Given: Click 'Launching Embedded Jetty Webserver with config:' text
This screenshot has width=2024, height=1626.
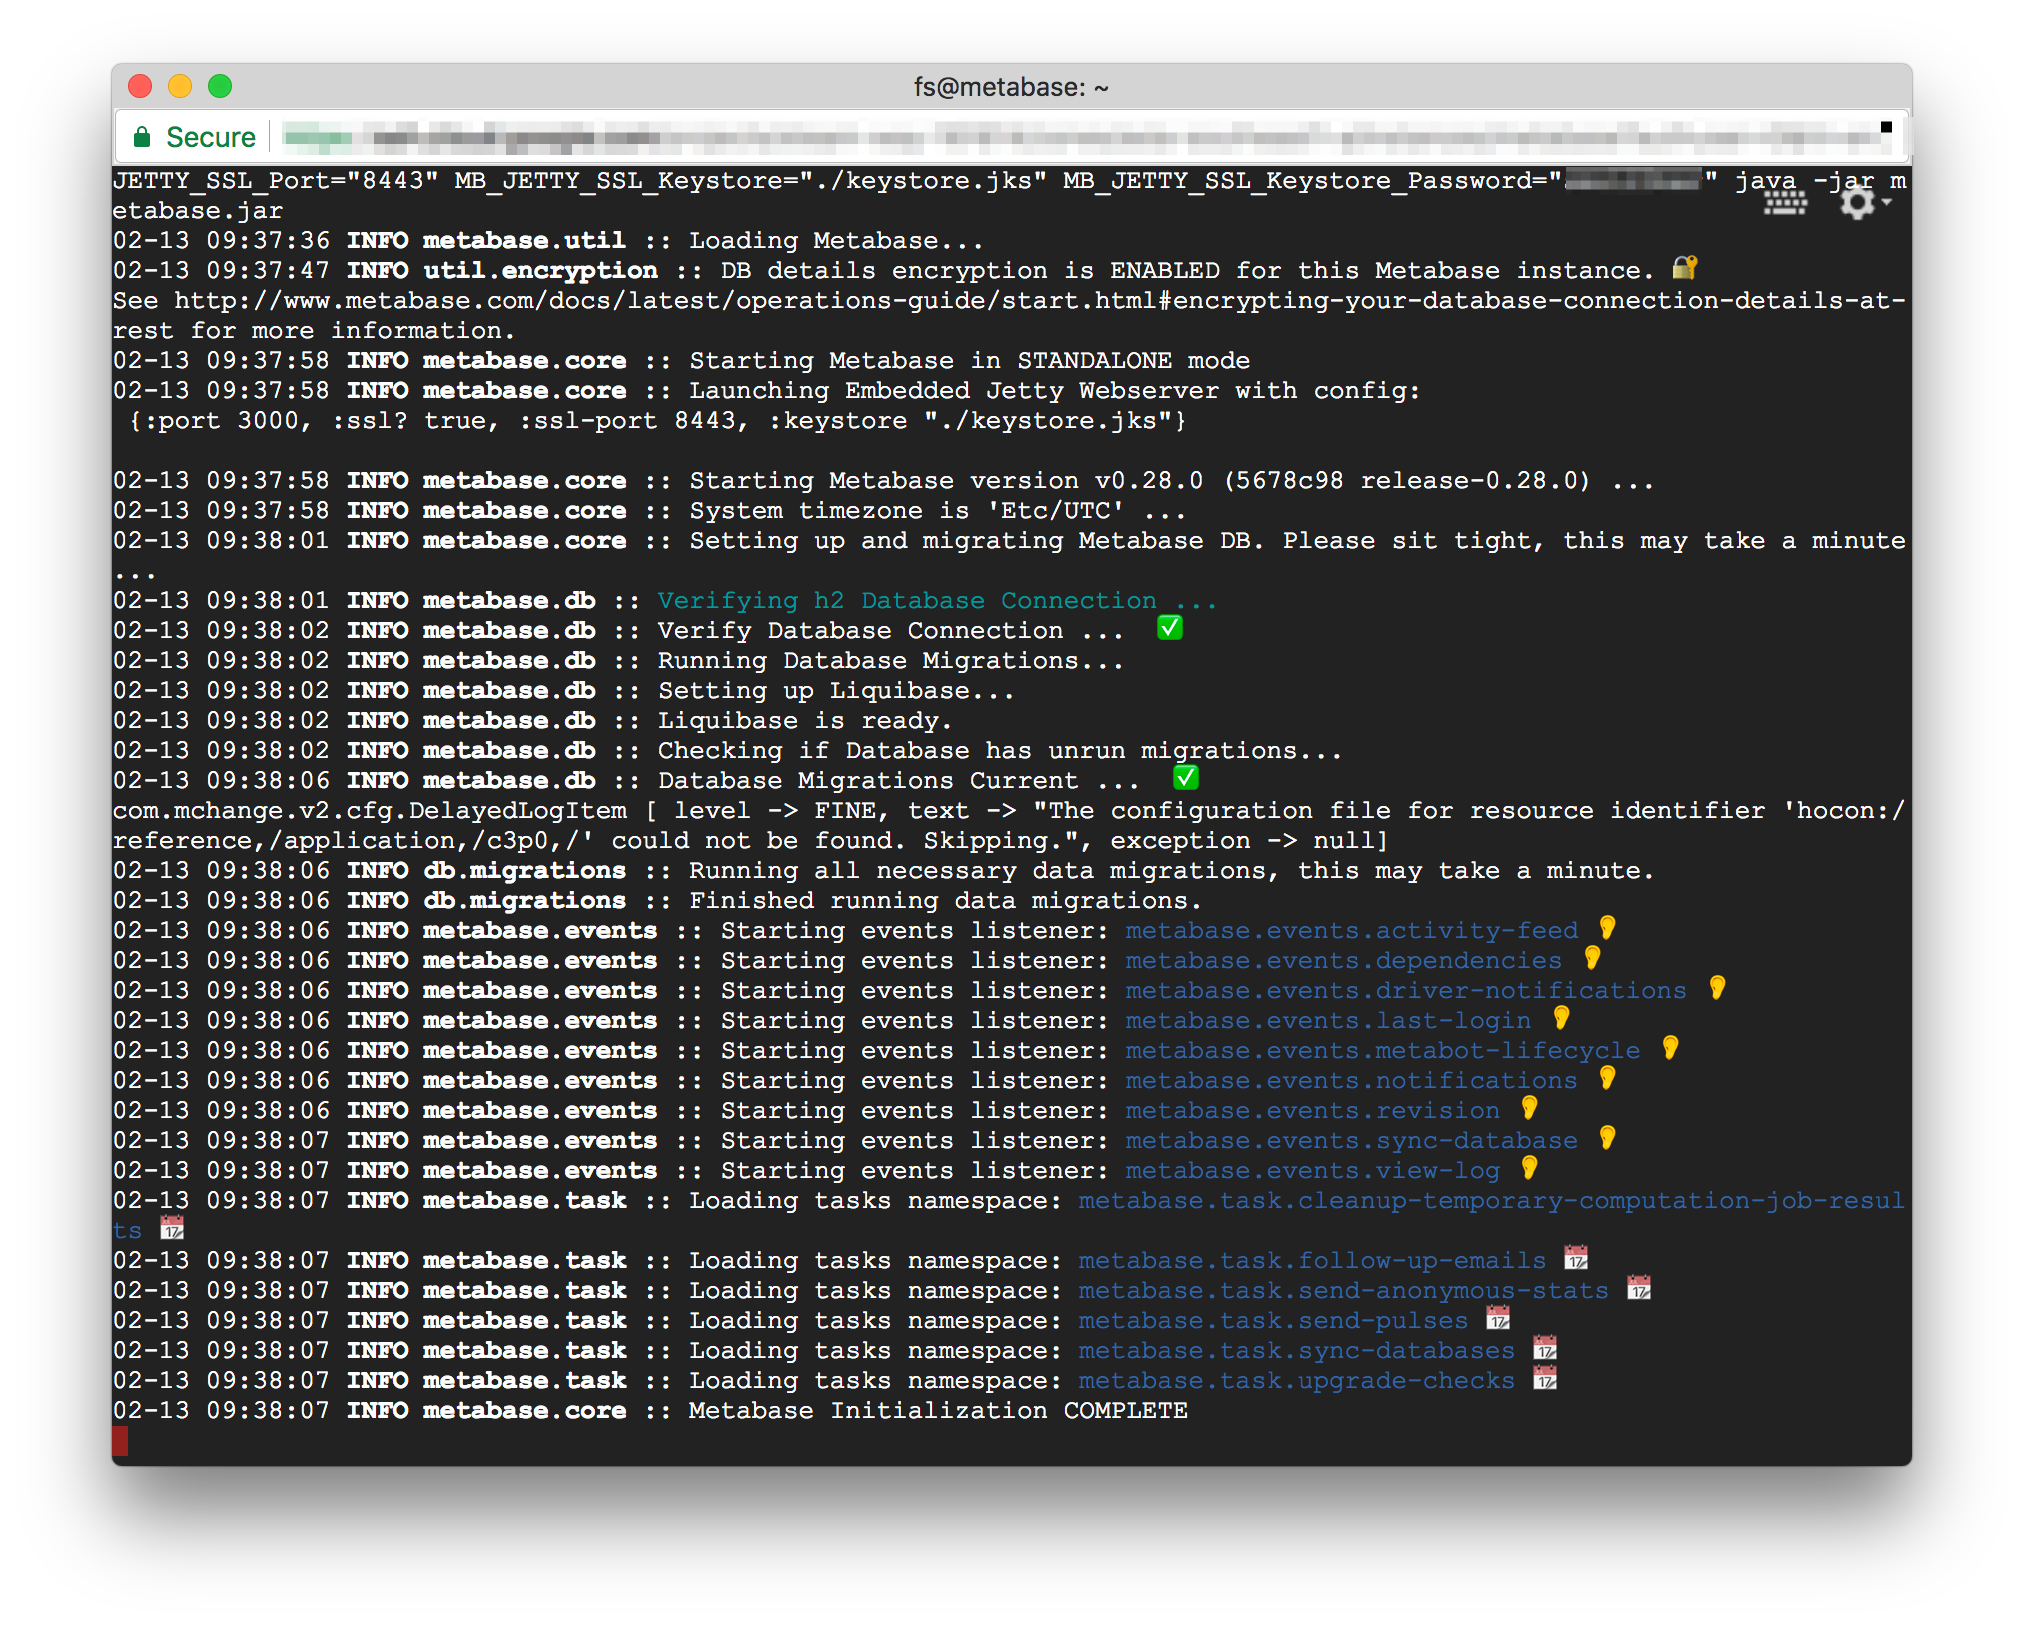Looking at the screenshot, I should pyautogui.click(x=1055, y=391).
